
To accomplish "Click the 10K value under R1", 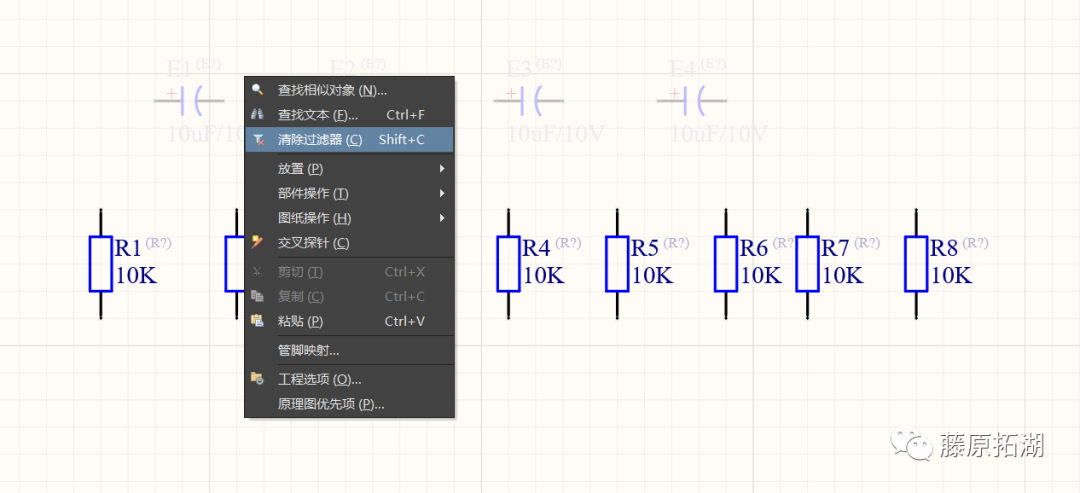I will 136,275.
